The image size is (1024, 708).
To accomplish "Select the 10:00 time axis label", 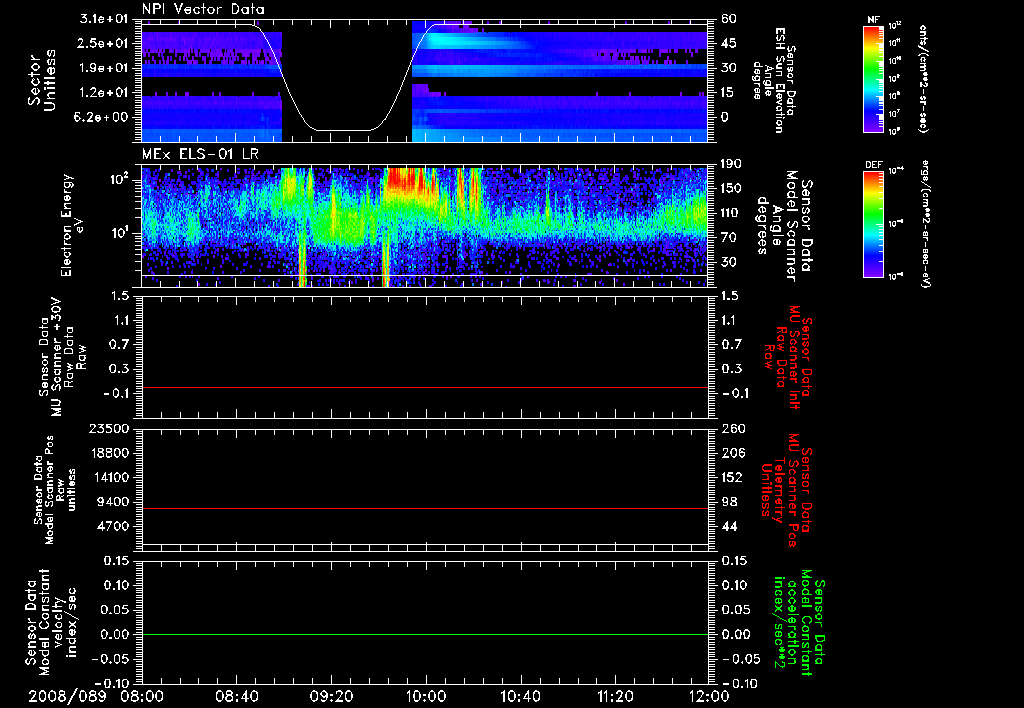I will pos(426,697).
